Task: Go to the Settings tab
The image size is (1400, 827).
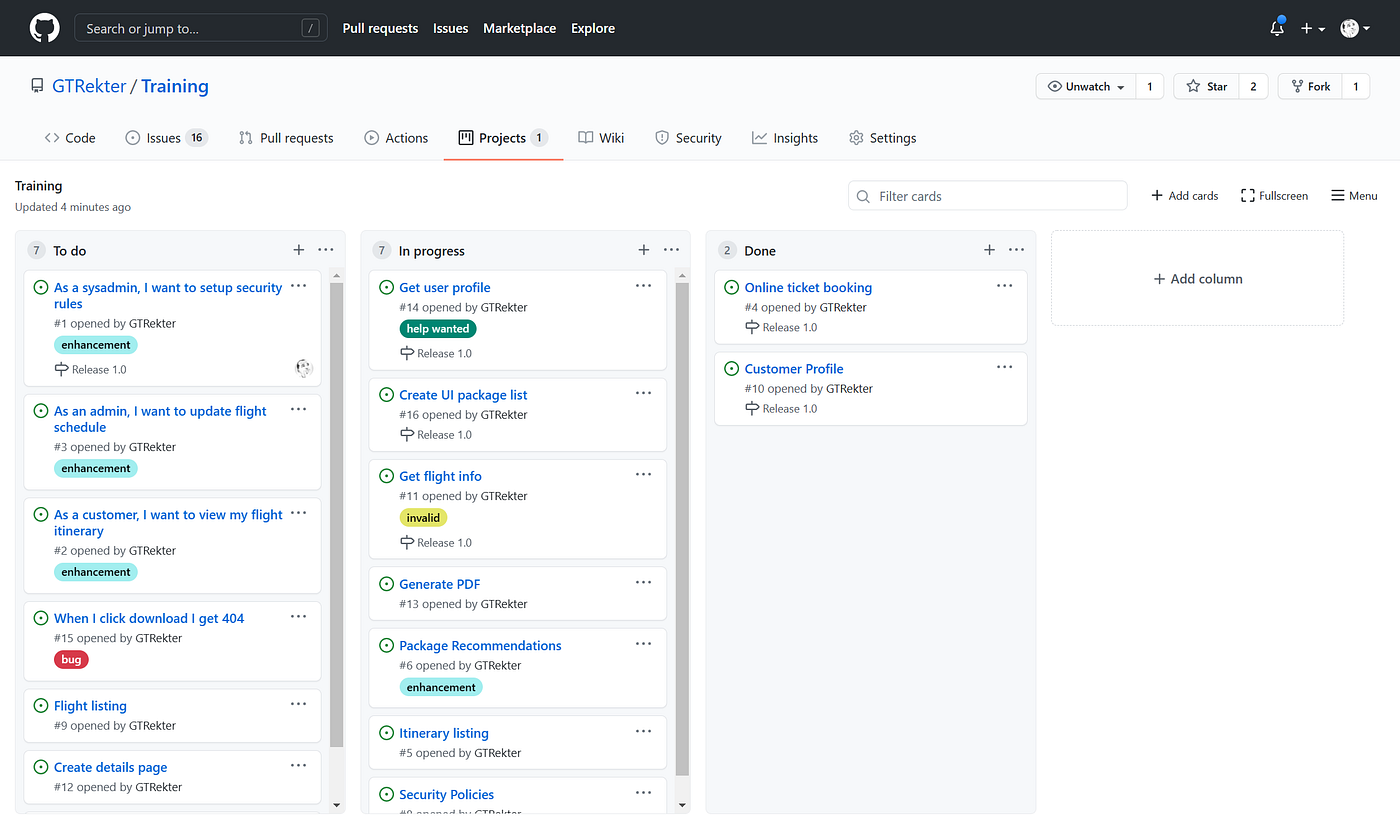Action: tap(882, 137)
